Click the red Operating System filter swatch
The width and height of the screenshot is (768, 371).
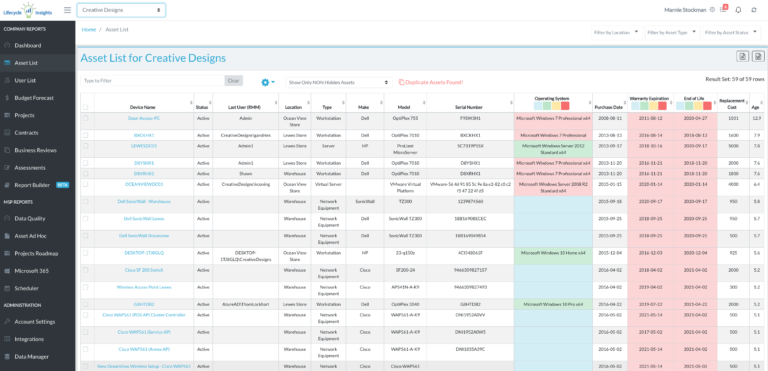pos(565,105)
